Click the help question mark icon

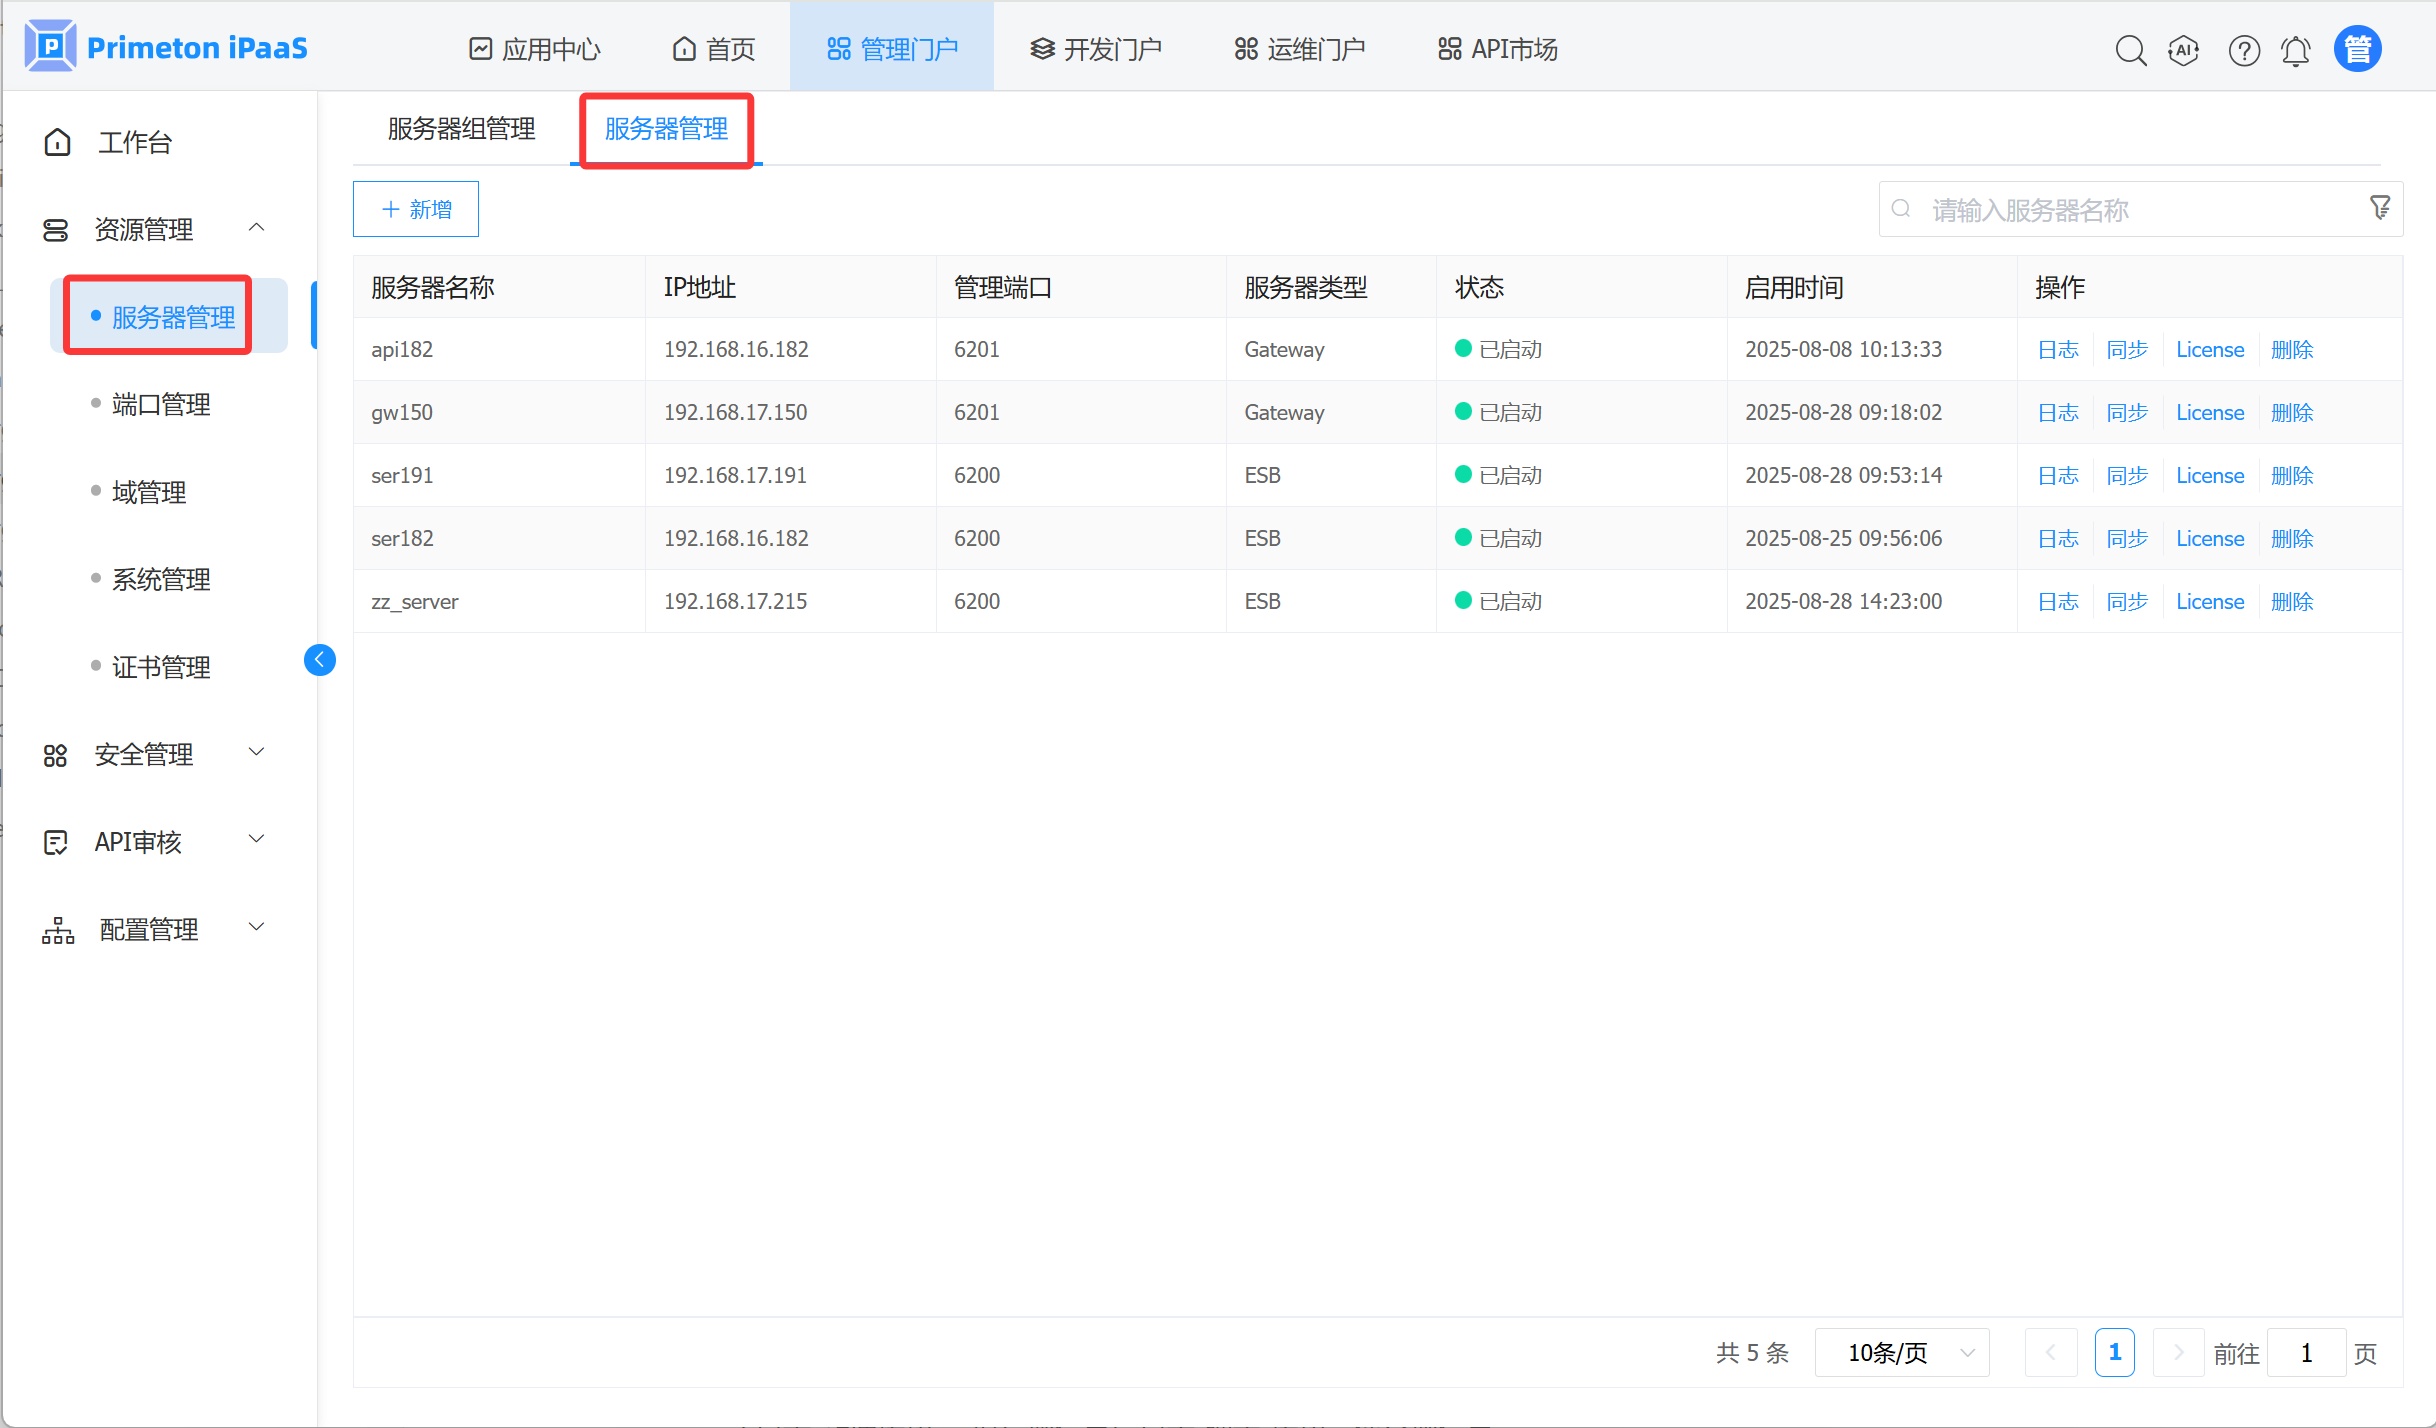point(2243,50)
